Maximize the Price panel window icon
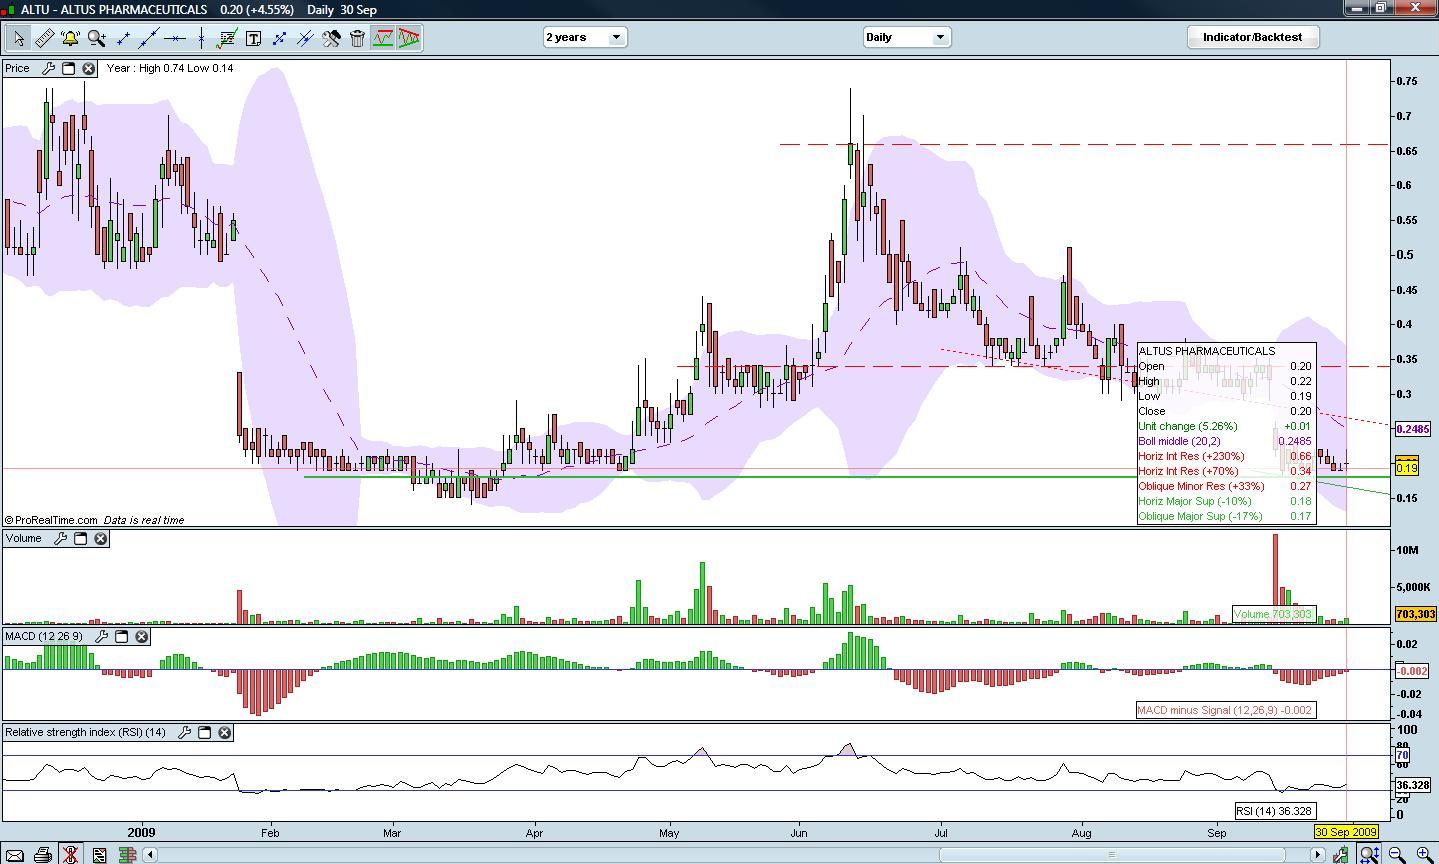The width and height of the screenshot is (1439, 864). click(x=68, y=68)
